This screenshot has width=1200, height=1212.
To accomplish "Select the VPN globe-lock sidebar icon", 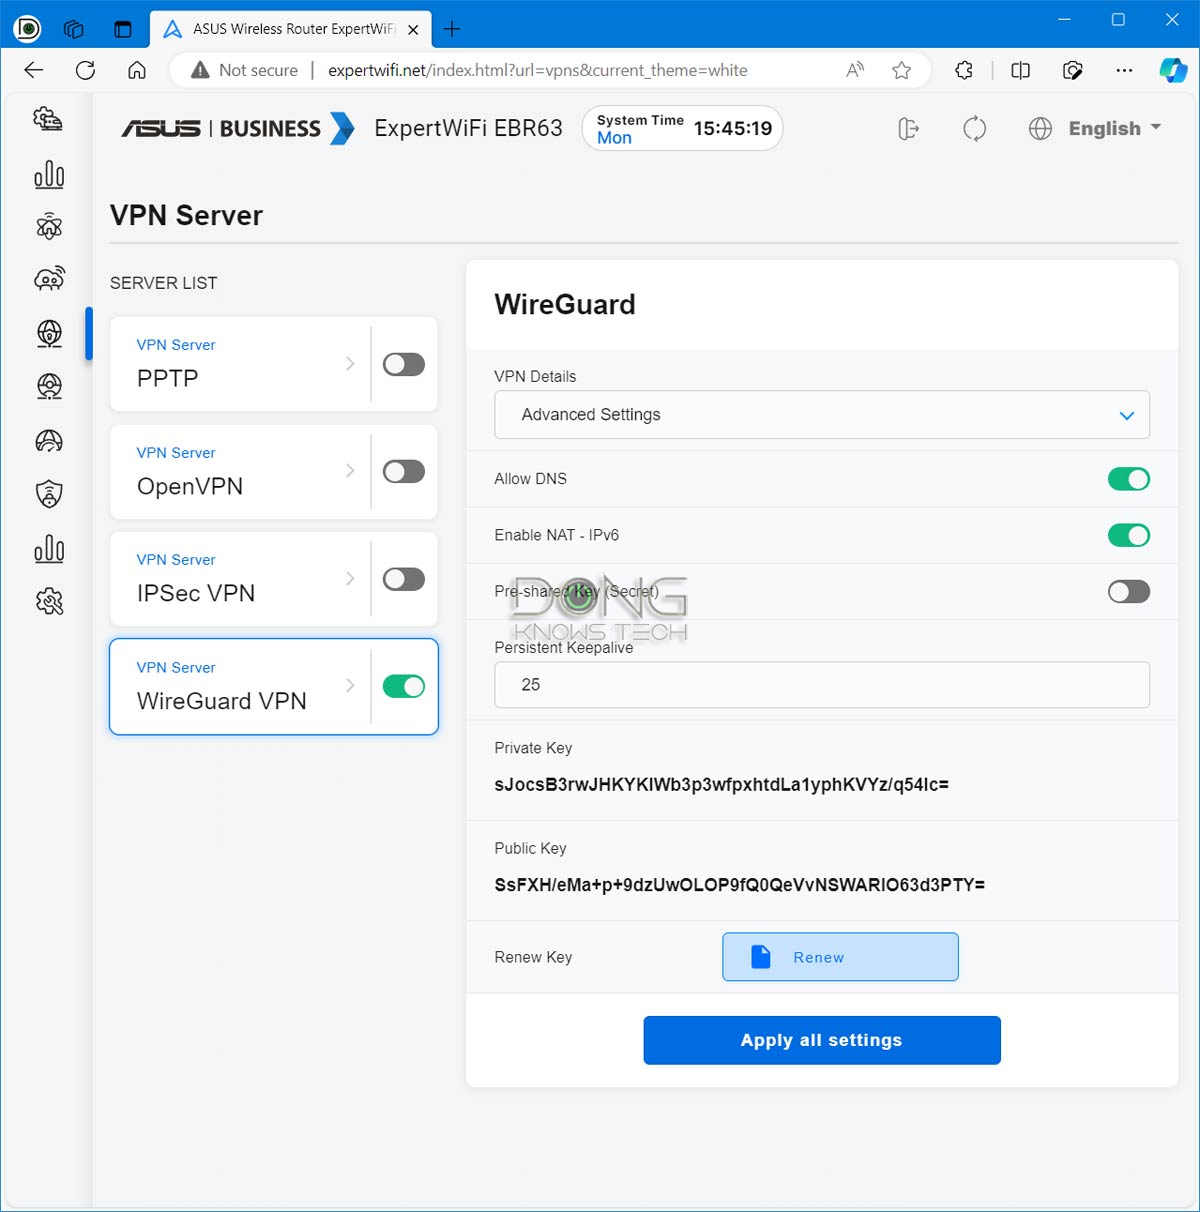I will [x=48, y=333].
